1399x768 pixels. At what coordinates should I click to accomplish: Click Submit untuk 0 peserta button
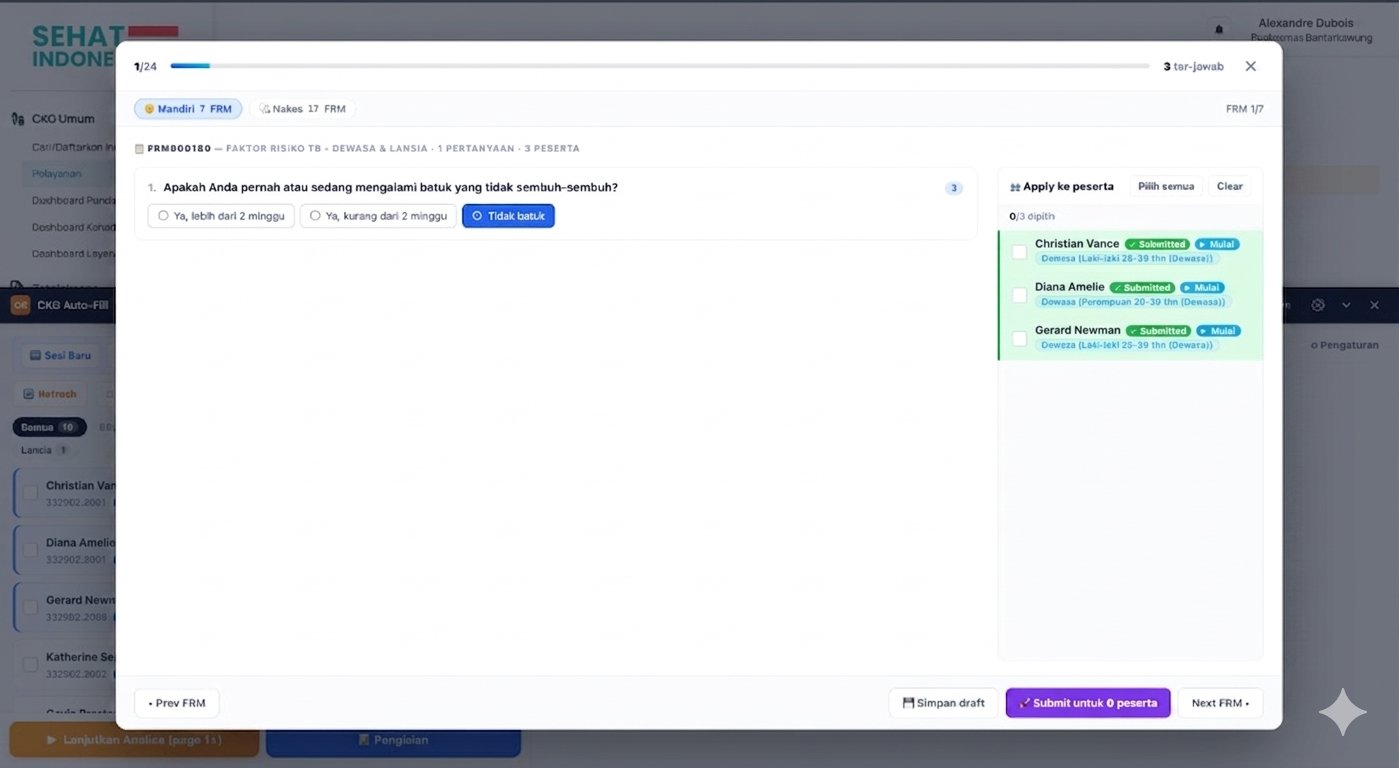[x=1088, y=703]
